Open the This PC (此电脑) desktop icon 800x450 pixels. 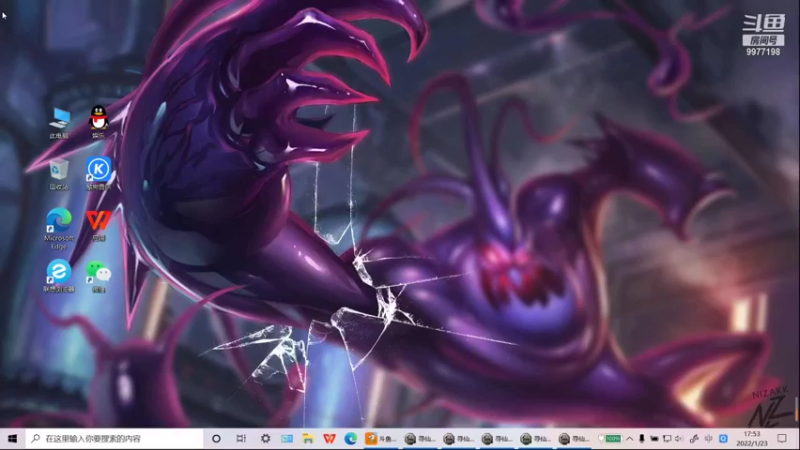(59, 123)
